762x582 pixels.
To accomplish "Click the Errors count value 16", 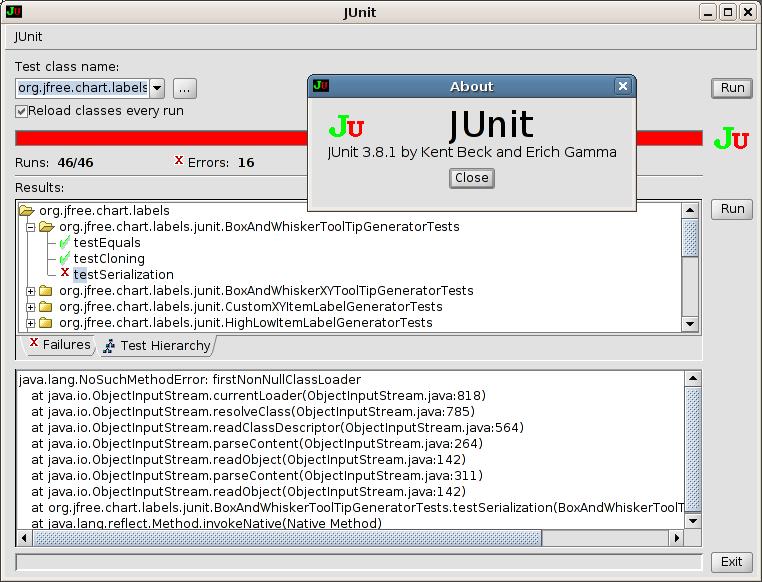I will click(x=246, y=163).
